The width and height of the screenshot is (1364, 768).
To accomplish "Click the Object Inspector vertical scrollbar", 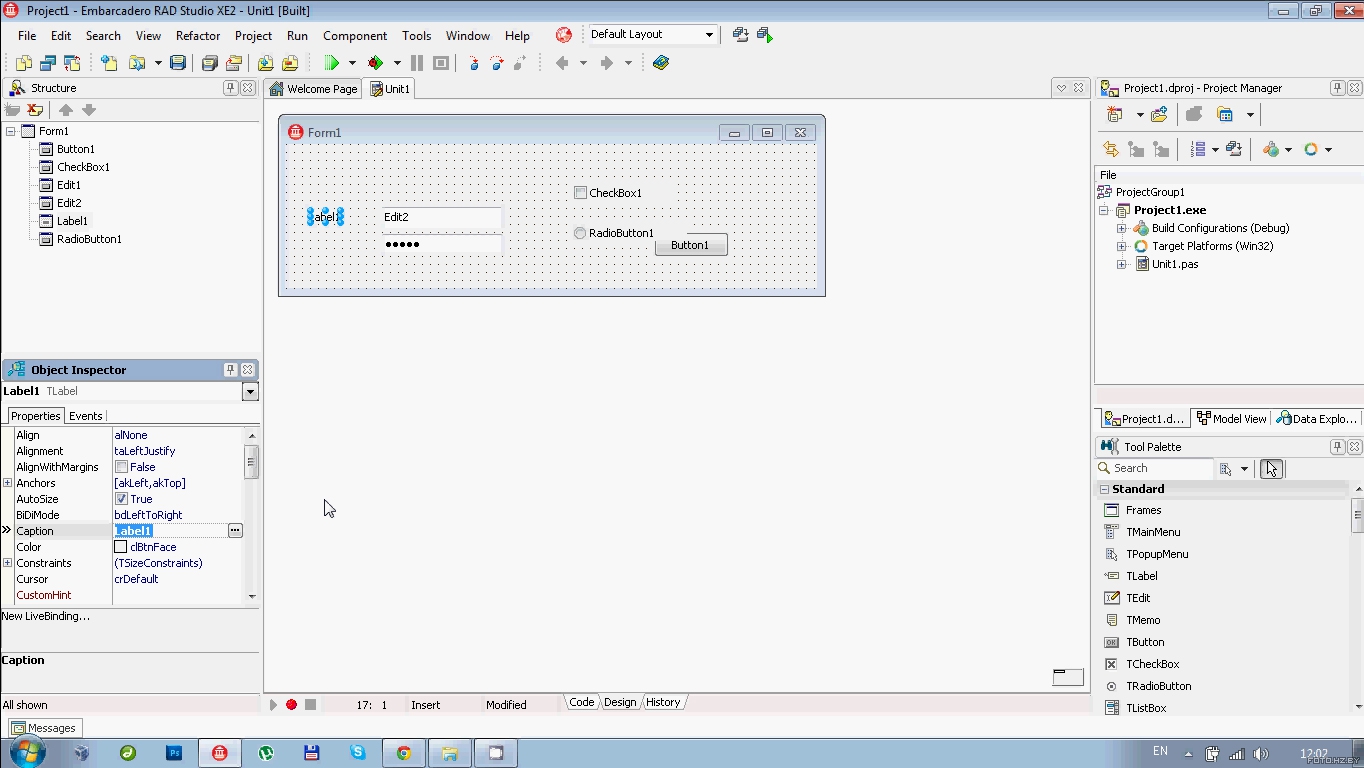I will [252, 515].
